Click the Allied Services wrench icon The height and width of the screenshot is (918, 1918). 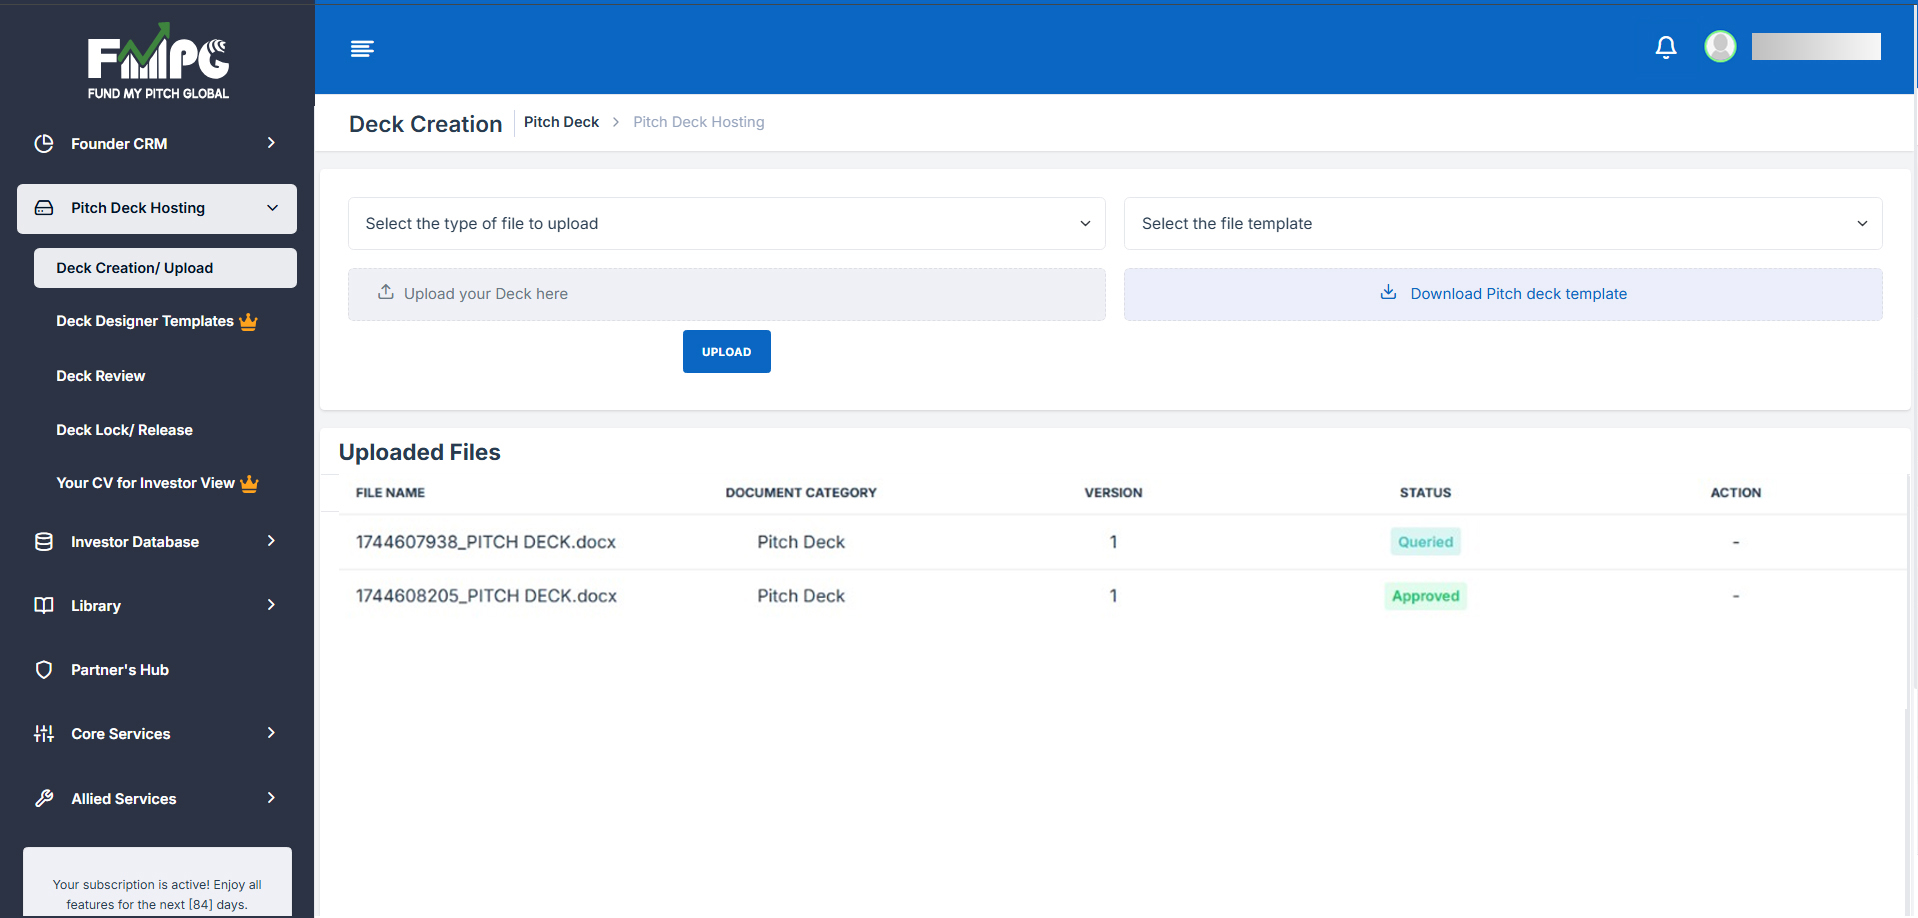point(44,798)
